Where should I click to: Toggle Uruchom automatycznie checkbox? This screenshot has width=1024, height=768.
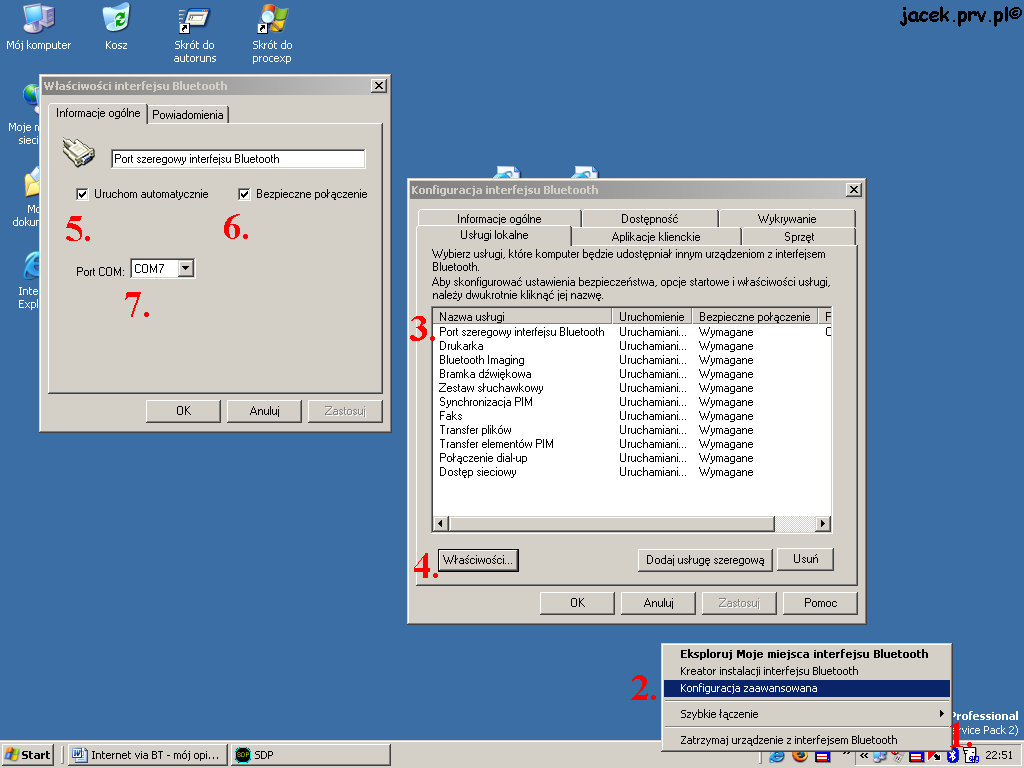point(82,194)
